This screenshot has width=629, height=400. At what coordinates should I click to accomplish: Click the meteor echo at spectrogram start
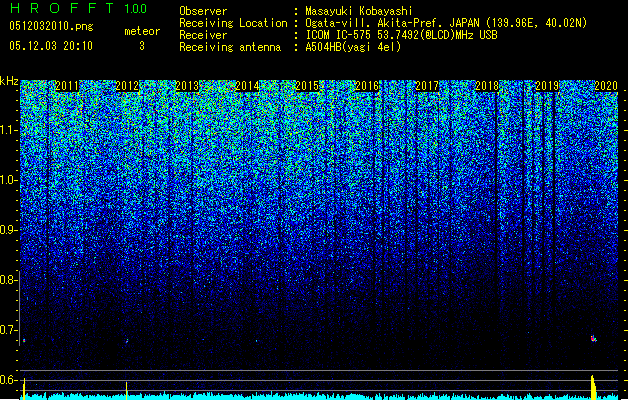coord(24,341)
